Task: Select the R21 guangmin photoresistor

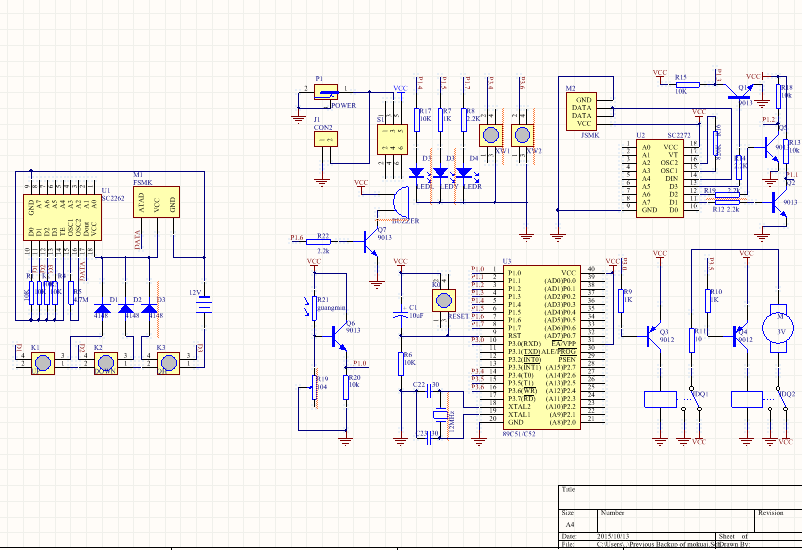Action: point(314,307)
